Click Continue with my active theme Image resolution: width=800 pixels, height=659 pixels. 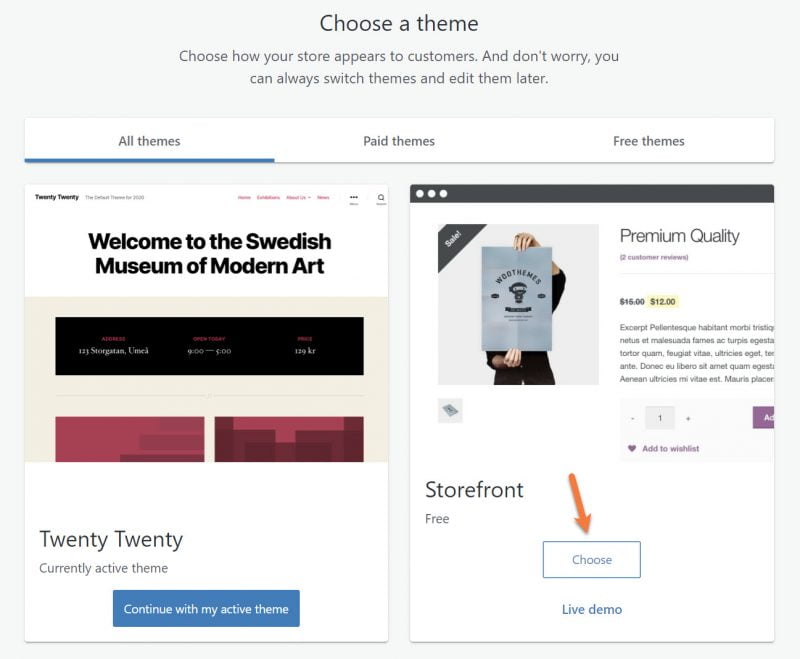tap(206, 608)
